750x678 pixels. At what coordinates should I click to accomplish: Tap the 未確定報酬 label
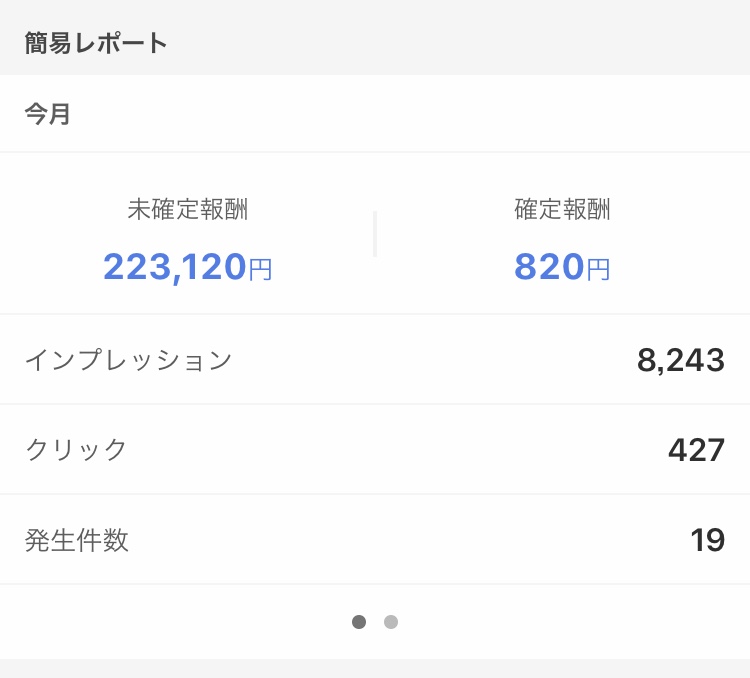tap(188, 209)
